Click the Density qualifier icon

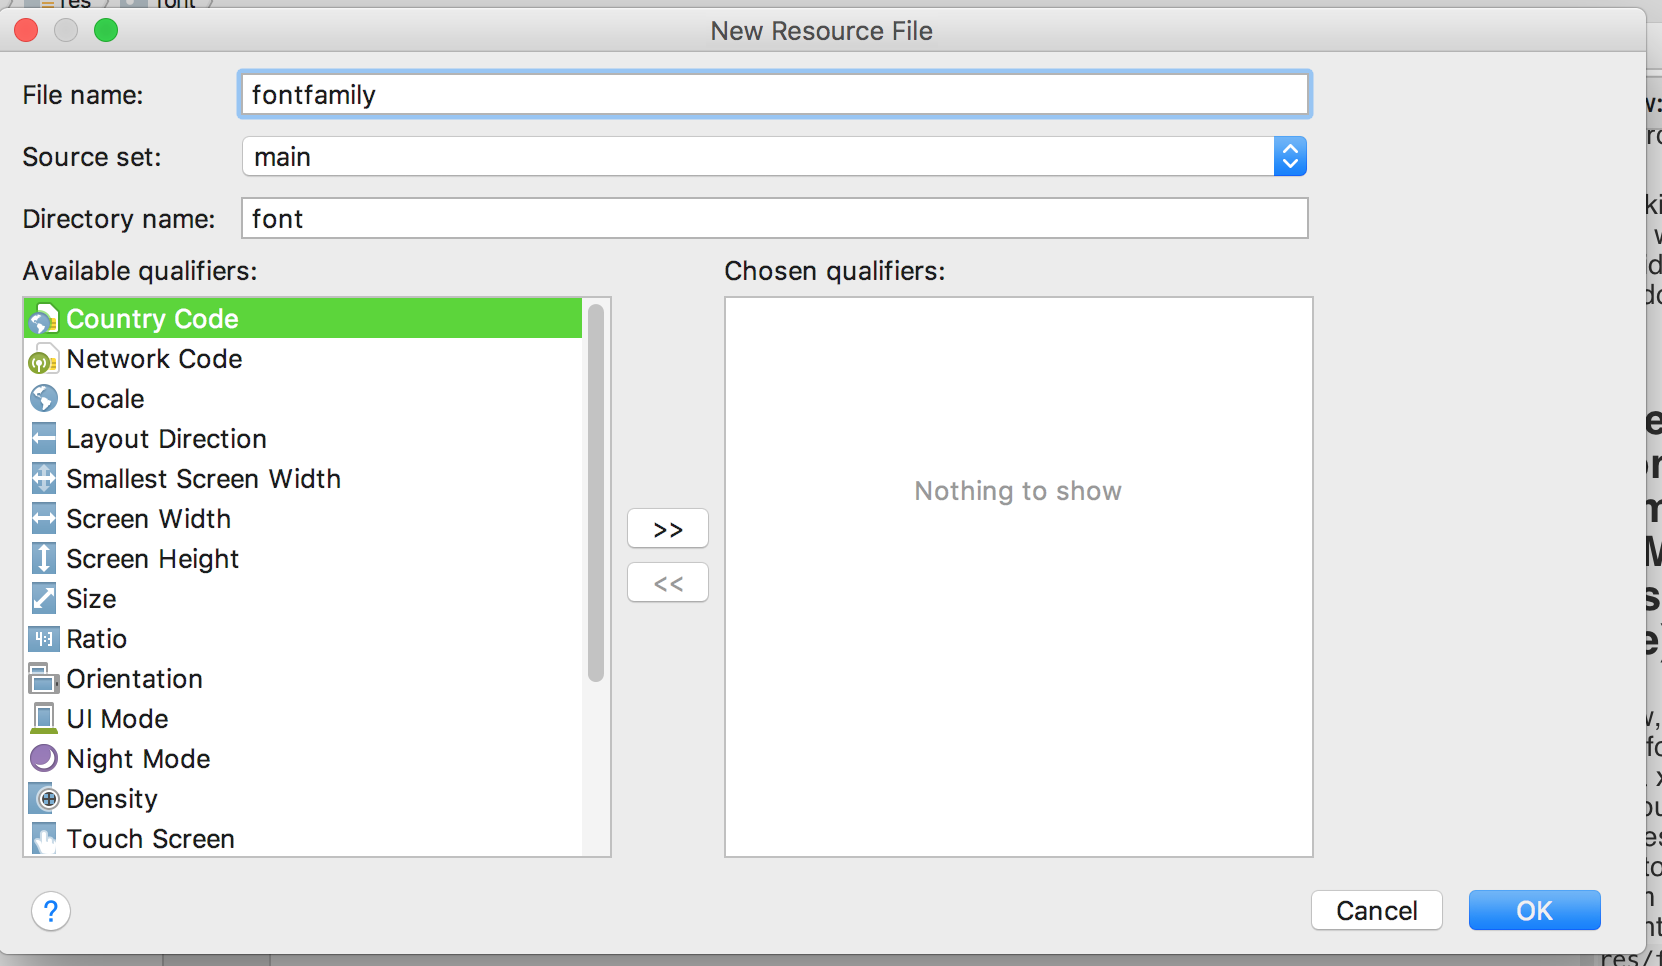[x=43, y=799]
